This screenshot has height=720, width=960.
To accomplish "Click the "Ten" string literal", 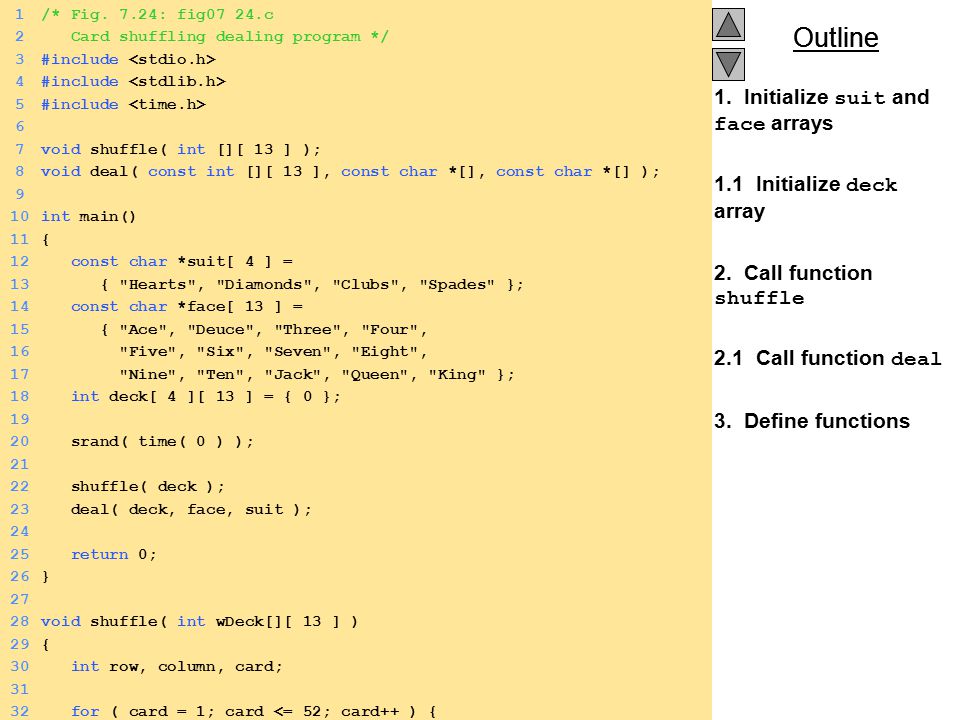I will pyautogui.click(x=220, y=375).
